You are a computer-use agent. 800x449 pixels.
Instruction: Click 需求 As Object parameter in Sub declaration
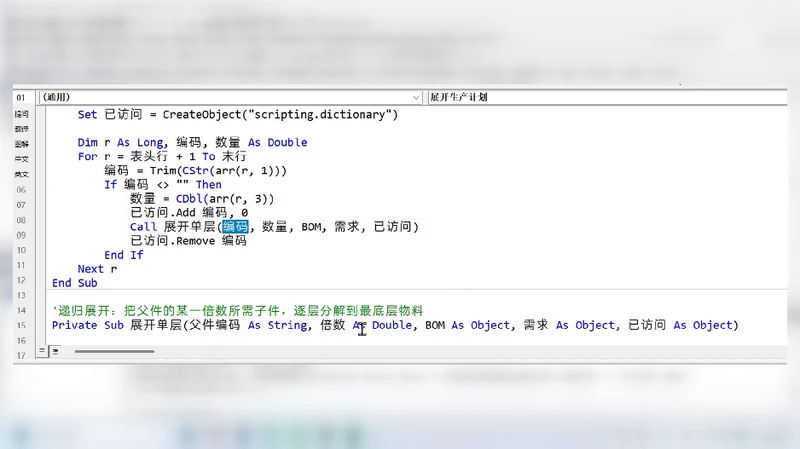[x=569, y=325]
